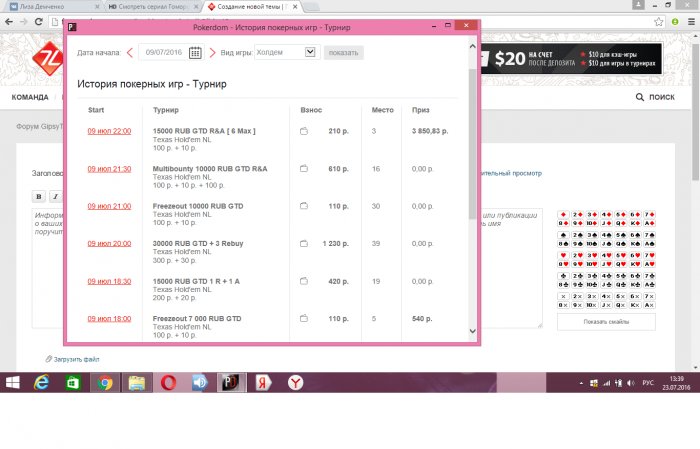The width and height of the screenshot is (700, 449).
Task: Bookmark page with the star icon
Action: click(x=658, y=22)
